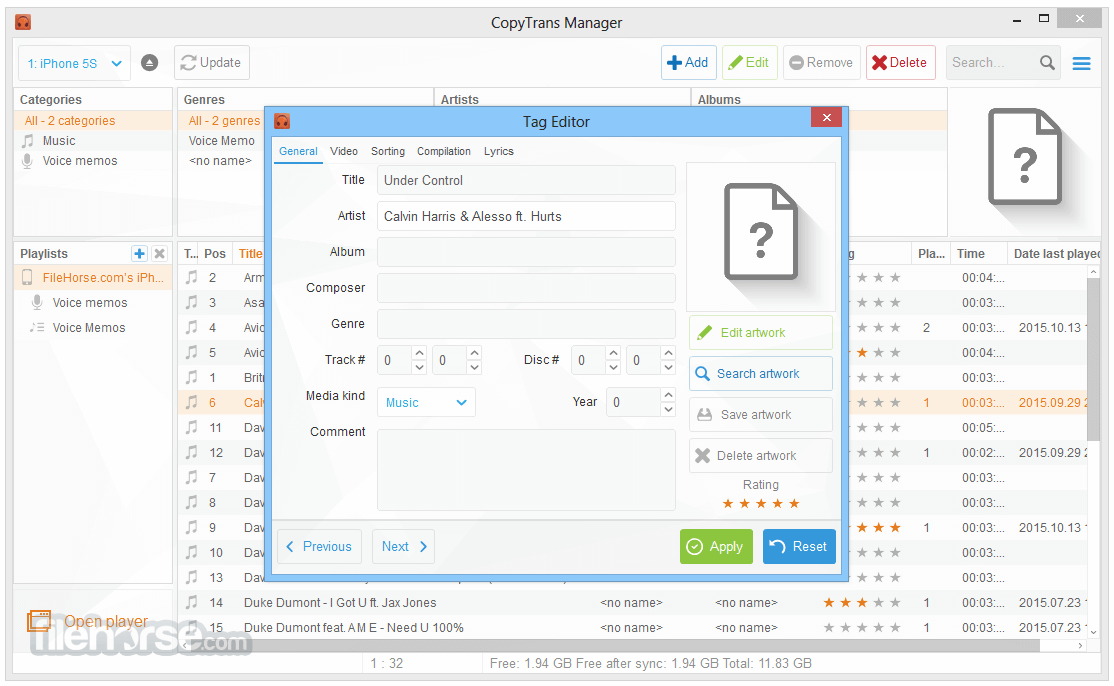Click Save artwork button
1114x686 pixels.
[761, 415]
